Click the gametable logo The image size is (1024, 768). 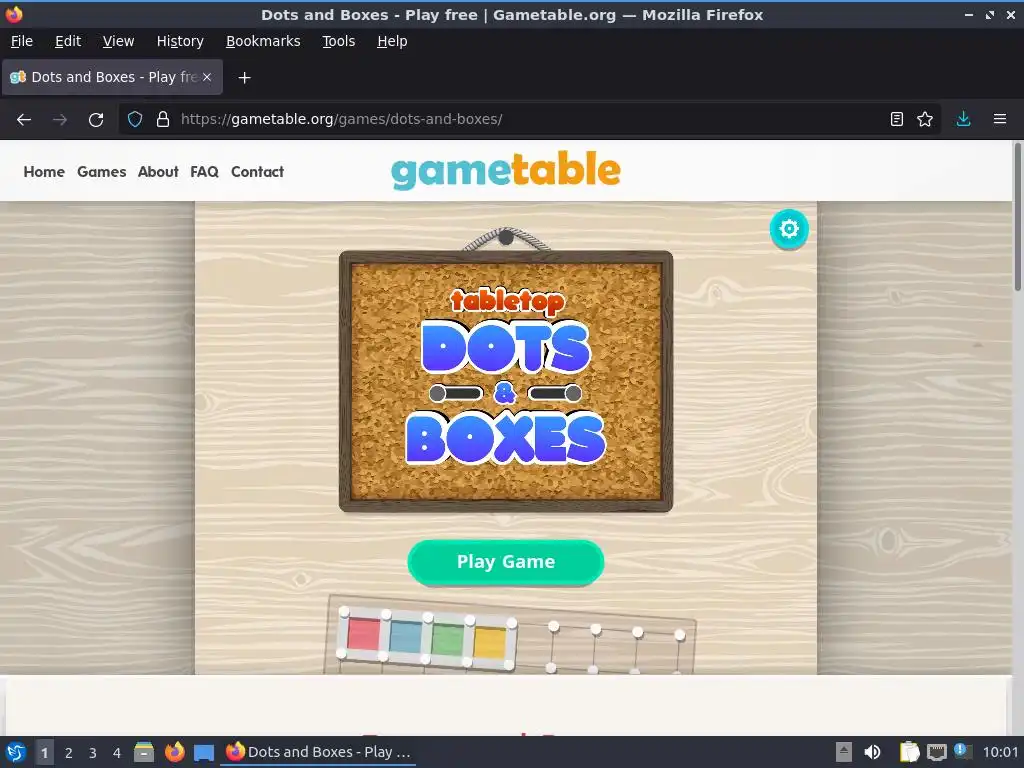[505, 170]
